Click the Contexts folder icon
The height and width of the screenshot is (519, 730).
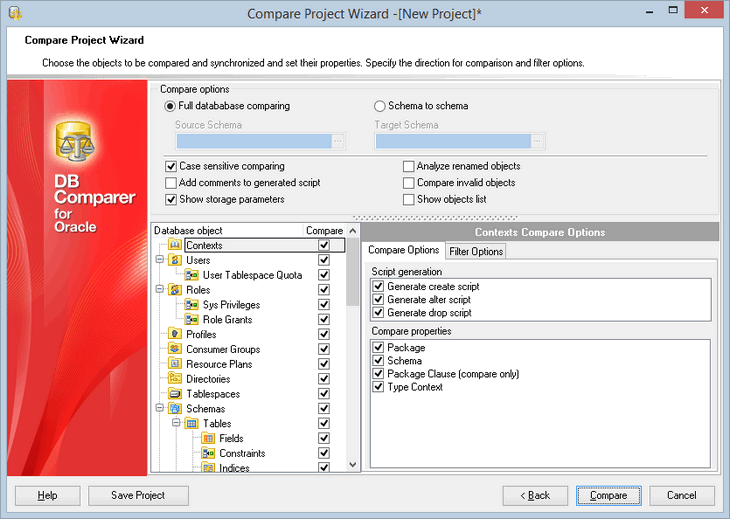click(x=175, y=245)
